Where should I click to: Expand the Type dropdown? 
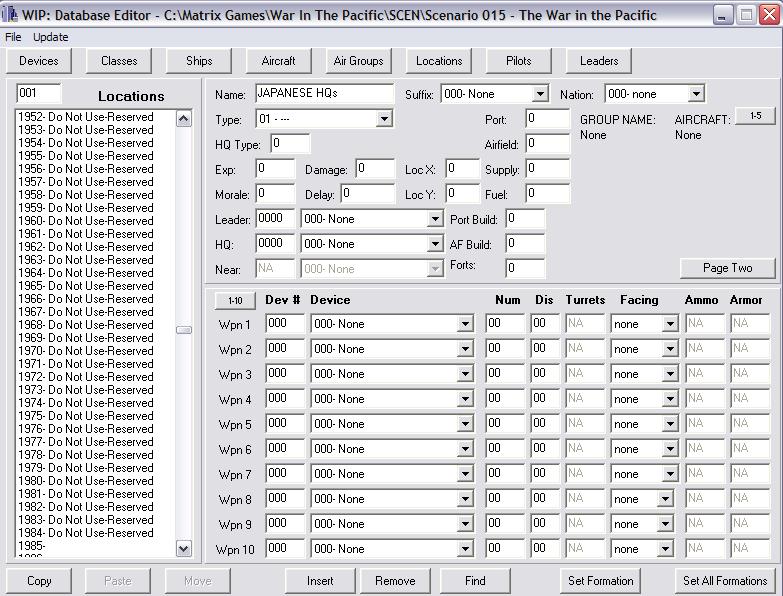click(384, 119)
